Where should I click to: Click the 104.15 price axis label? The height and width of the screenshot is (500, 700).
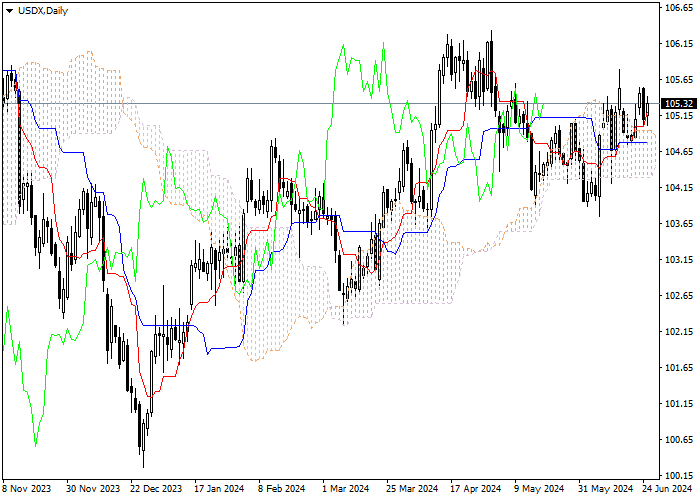[x=679, y=188]
